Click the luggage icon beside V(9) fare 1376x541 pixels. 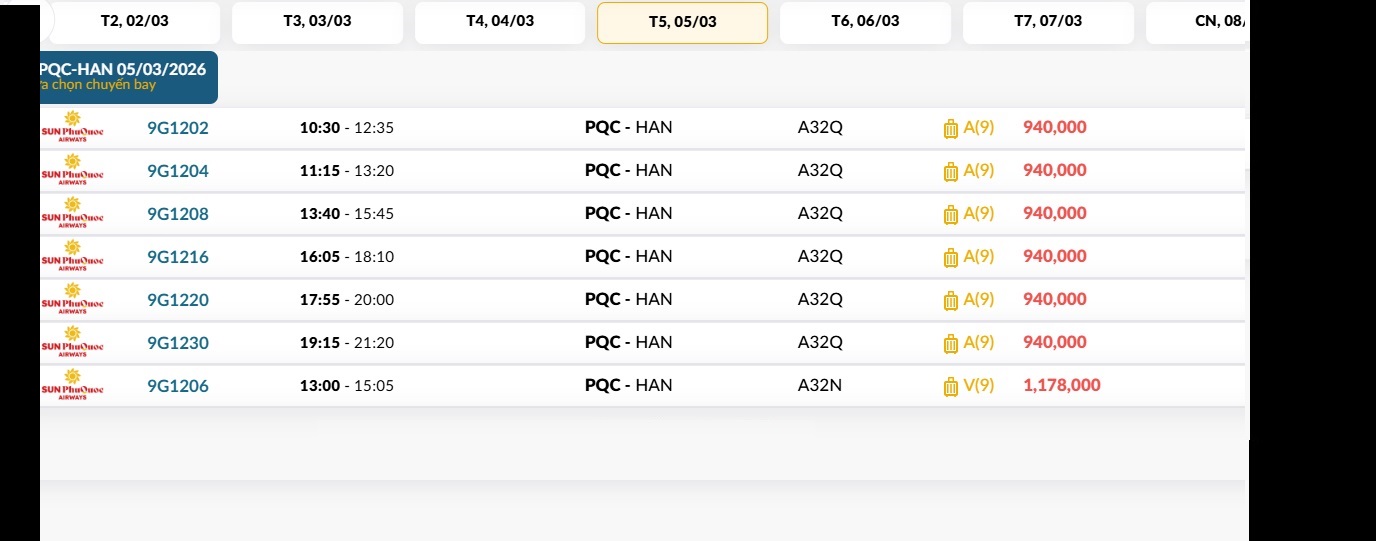(x=951, y=387)
